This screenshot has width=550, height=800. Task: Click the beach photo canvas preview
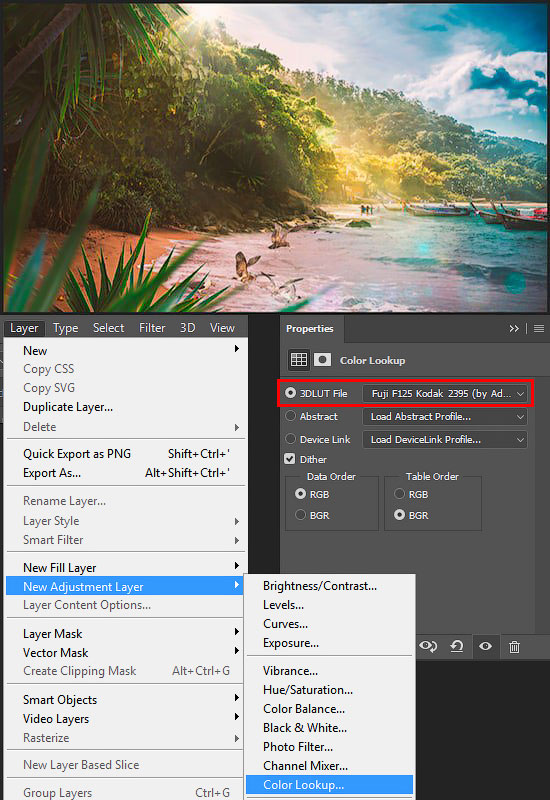coord(276,157)
